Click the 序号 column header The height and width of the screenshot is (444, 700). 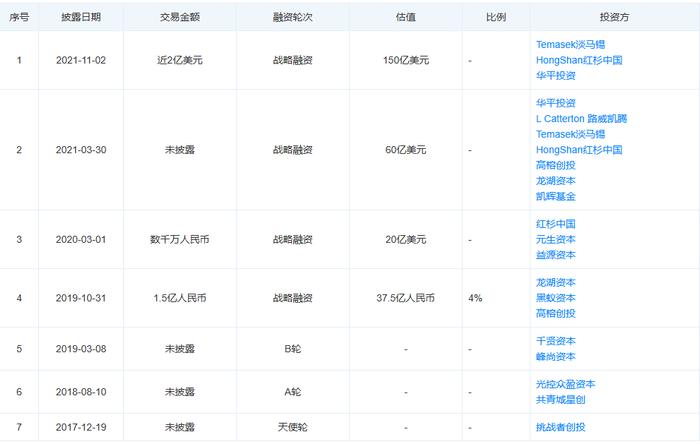tap(19, 17)
